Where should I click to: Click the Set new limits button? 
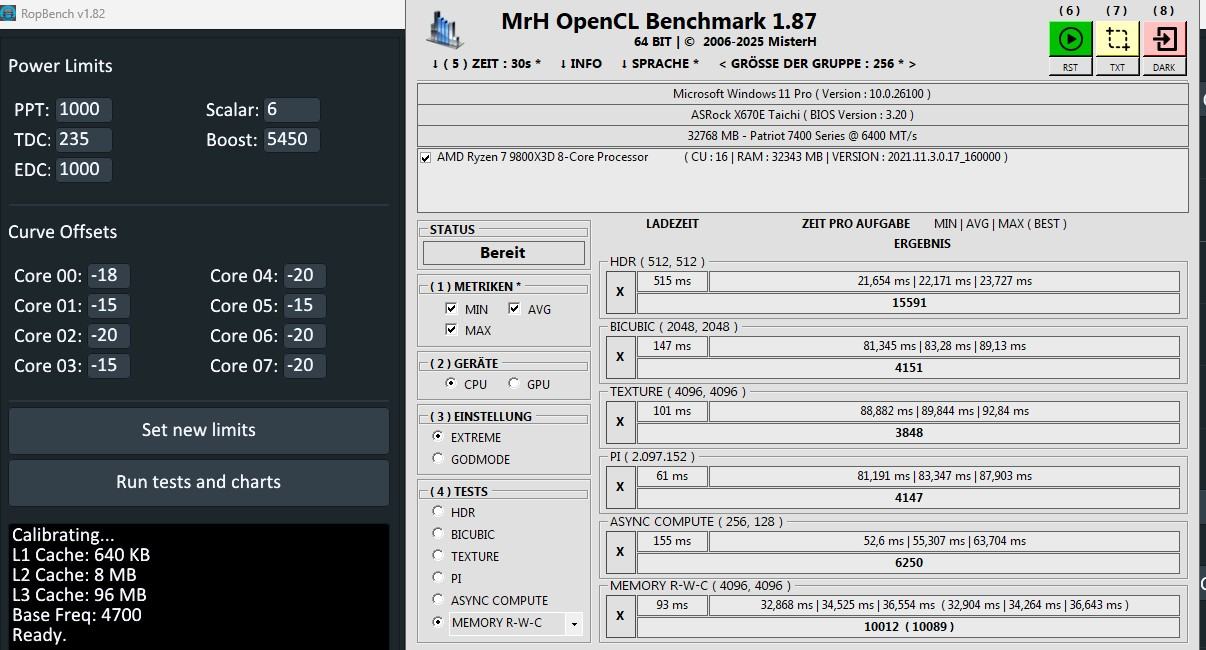click(x=198, y=430)
